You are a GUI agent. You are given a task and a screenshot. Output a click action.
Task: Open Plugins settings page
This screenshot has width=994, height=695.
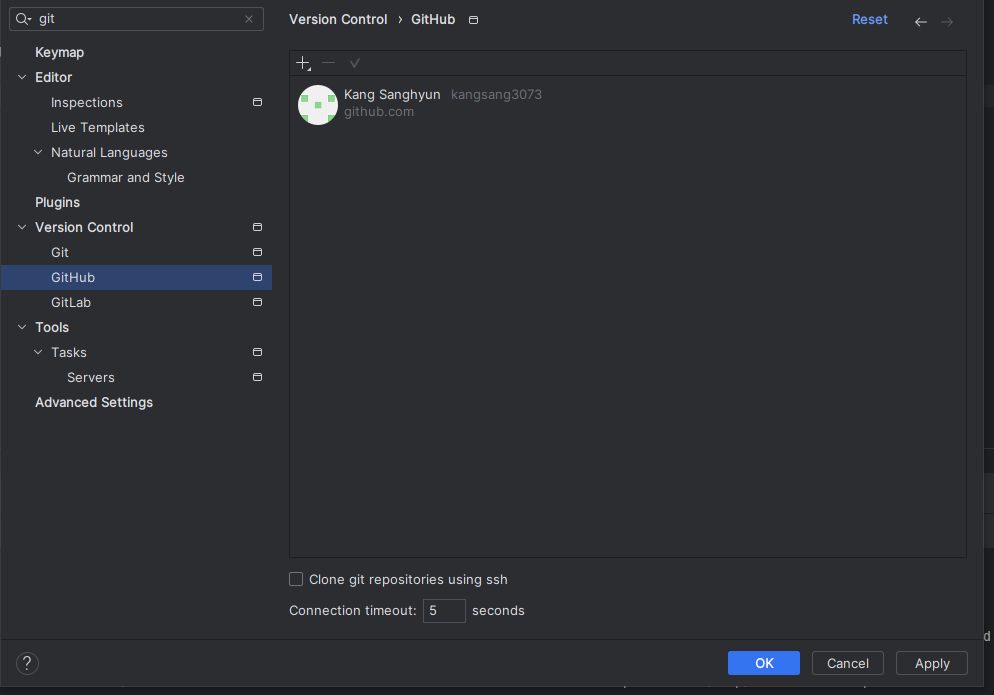tap(58, 202)
